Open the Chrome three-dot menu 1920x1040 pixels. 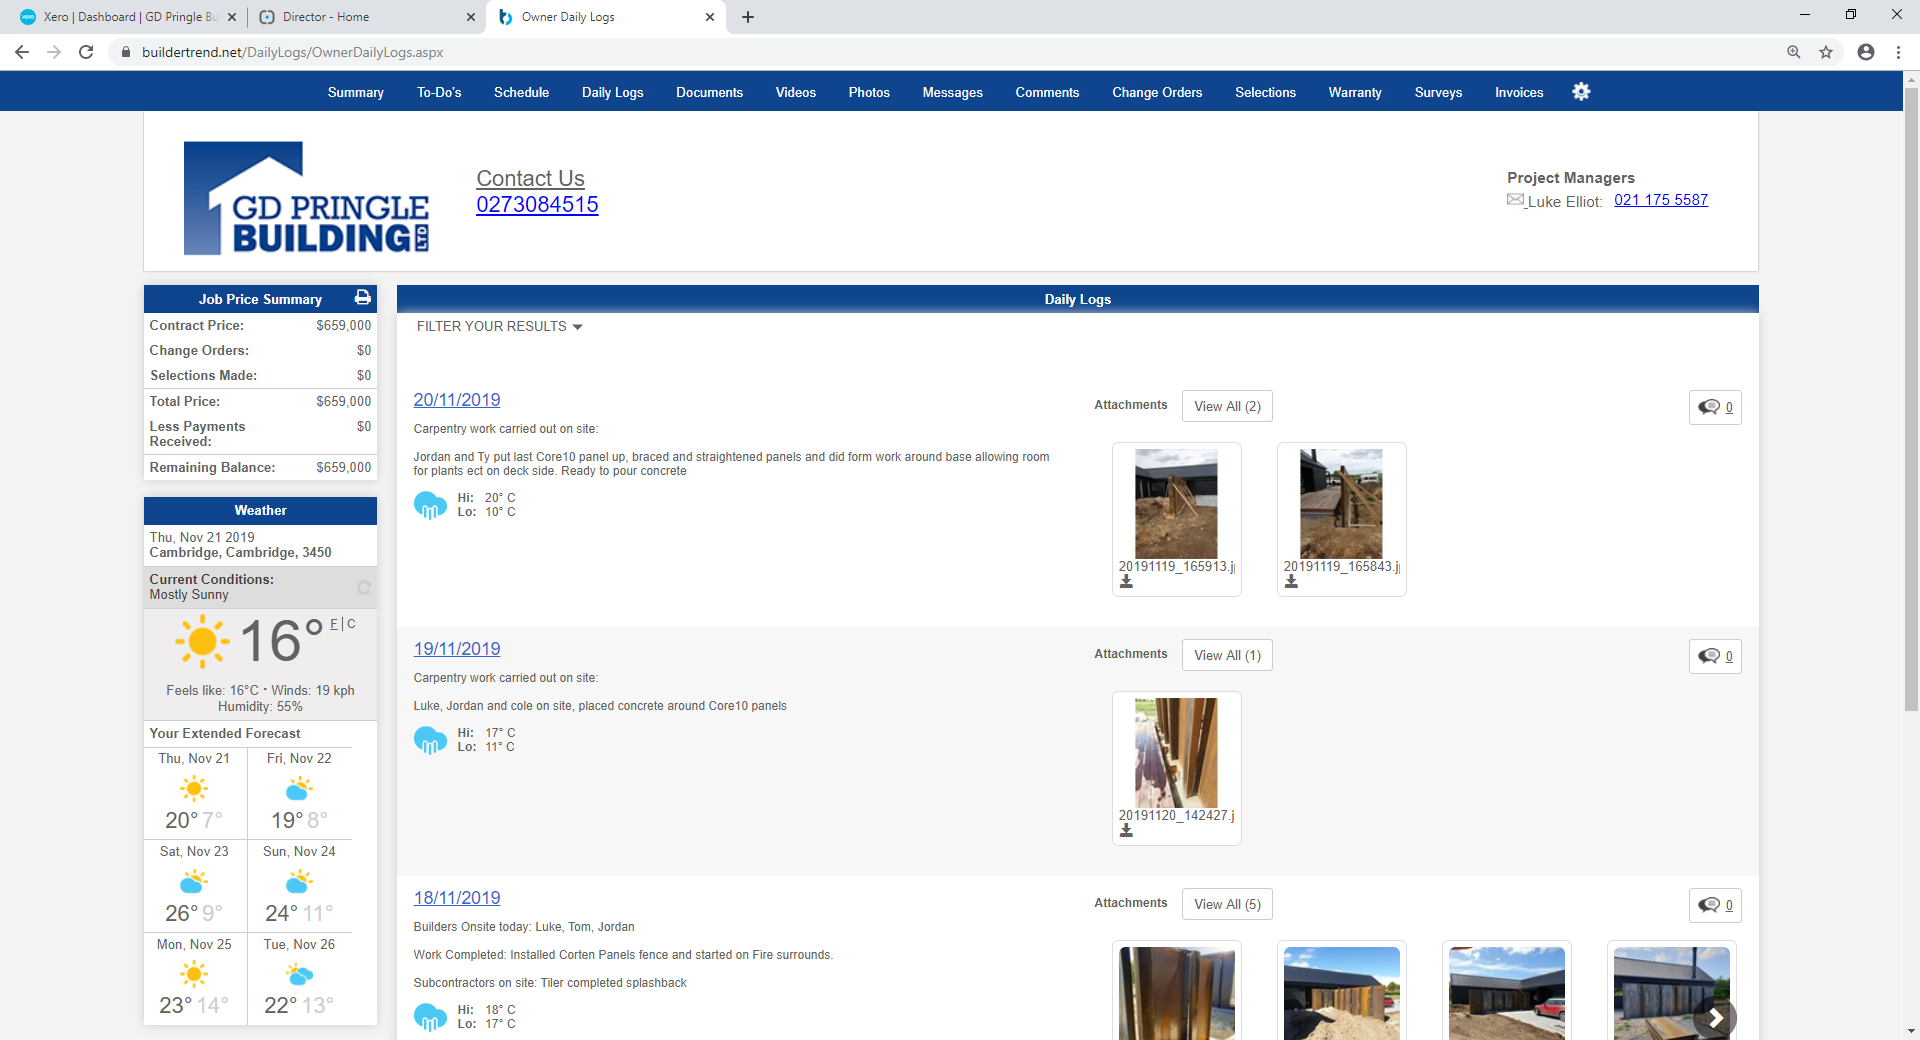tap(1898, 52)
